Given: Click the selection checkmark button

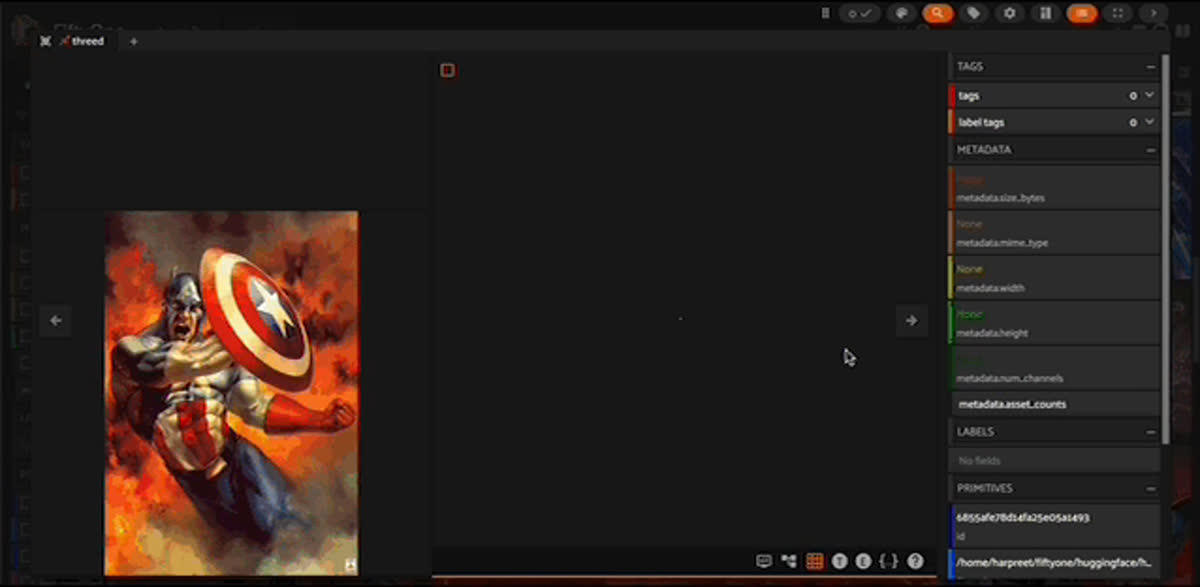Looking at the screenshot, I should [x=860, y=13].
